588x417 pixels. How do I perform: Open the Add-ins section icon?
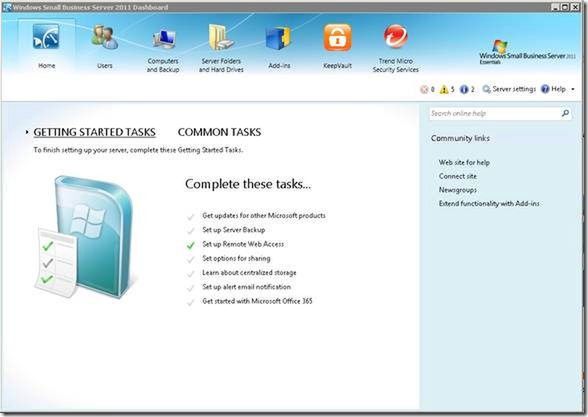pyautogui.click(x=279, y=38)
